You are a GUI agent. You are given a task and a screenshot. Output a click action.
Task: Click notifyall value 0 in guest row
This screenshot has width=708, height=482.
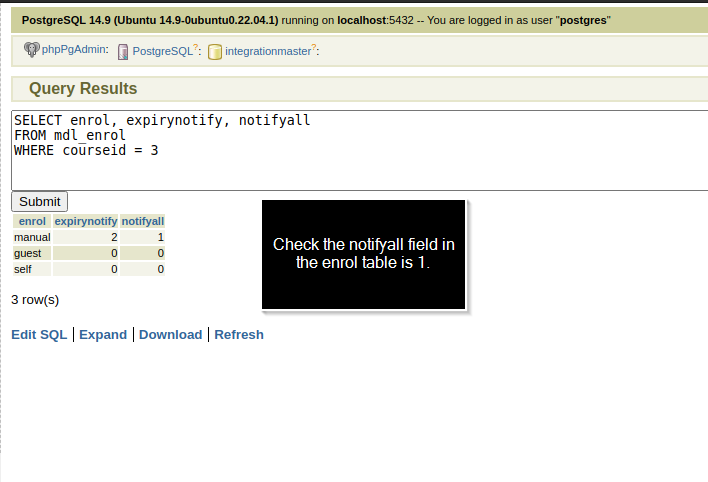pyautogui.click(x=143, y=253)
